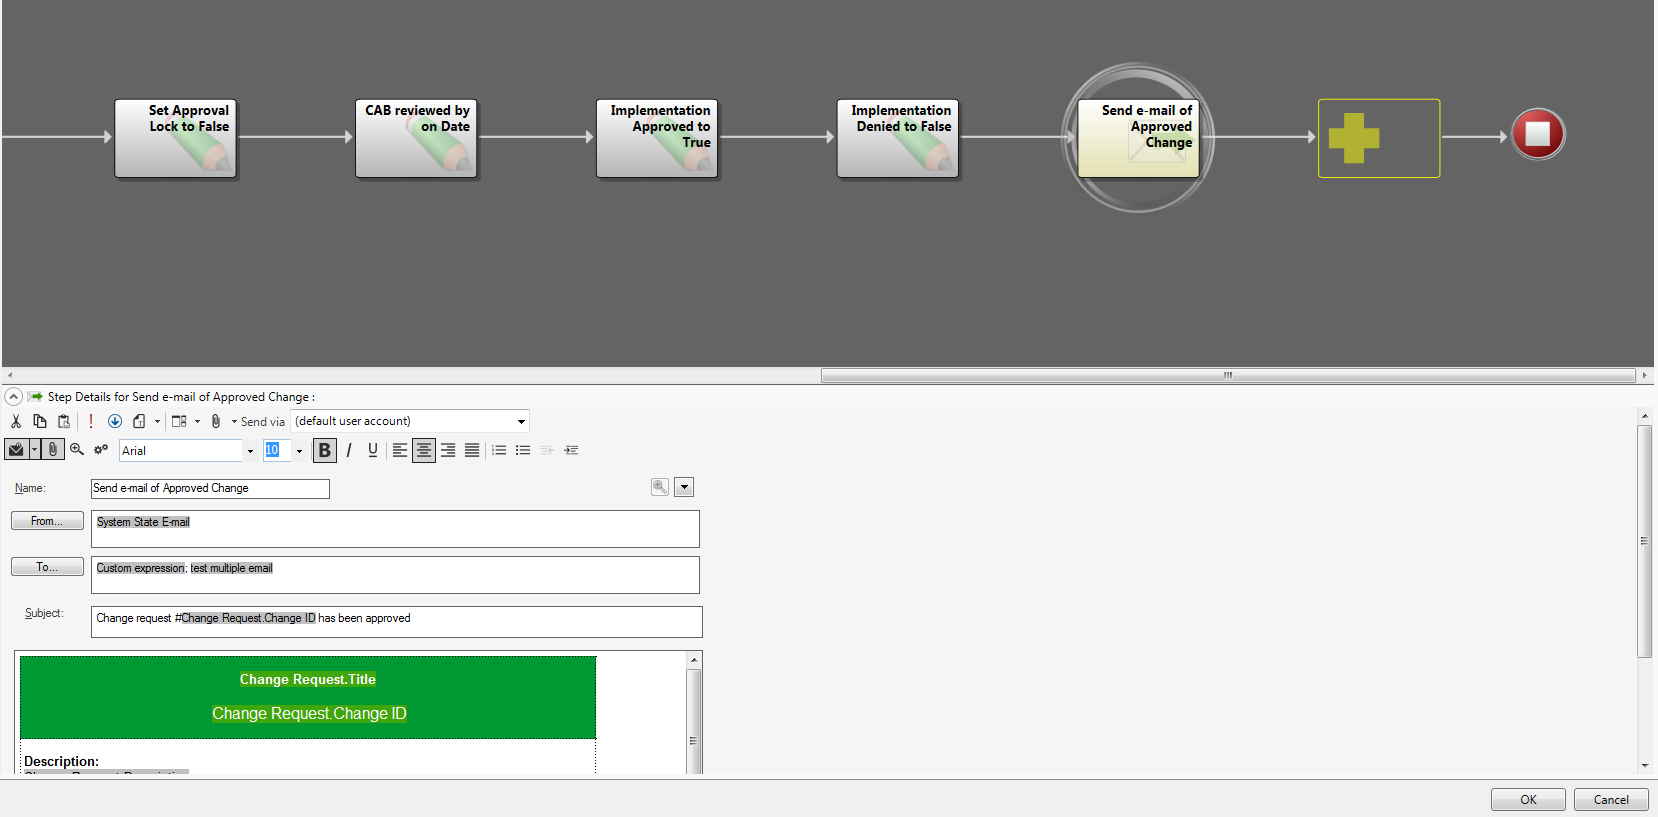Set high importance with red exclamation icon

pos(91,421)
